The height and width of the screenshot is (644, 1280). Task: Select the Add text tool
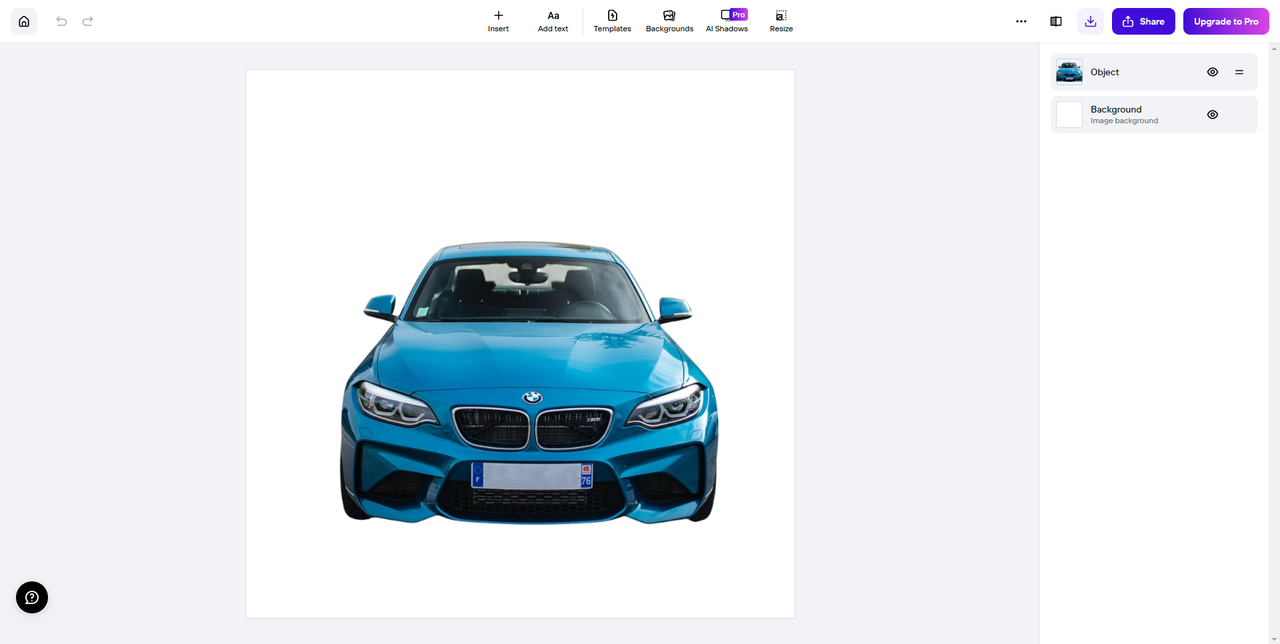(x=553, y=21)
